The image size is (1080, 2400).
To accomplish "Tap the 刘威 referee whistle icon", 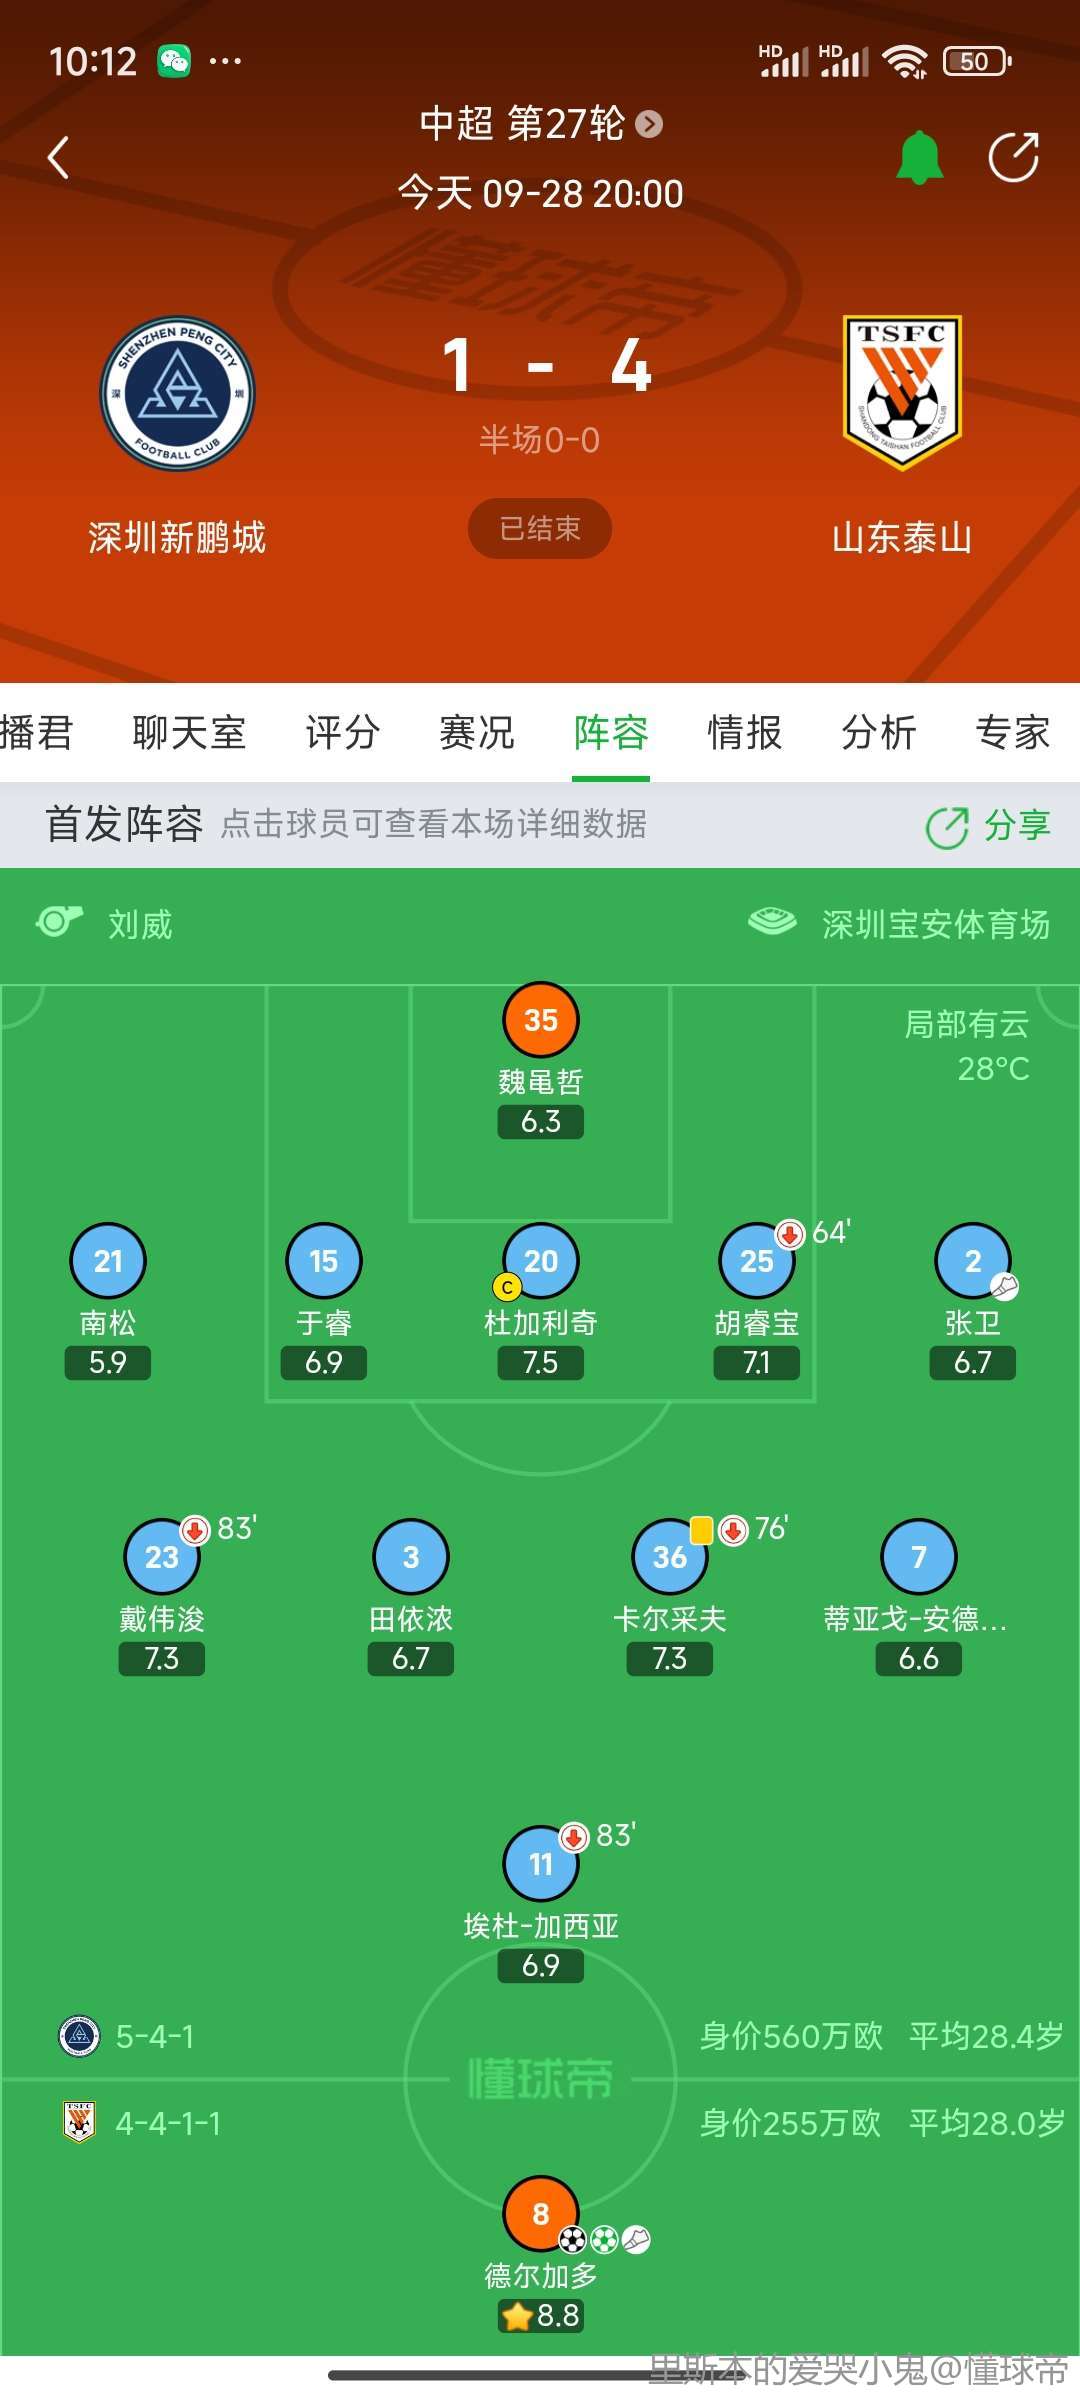I will point(60,922).
